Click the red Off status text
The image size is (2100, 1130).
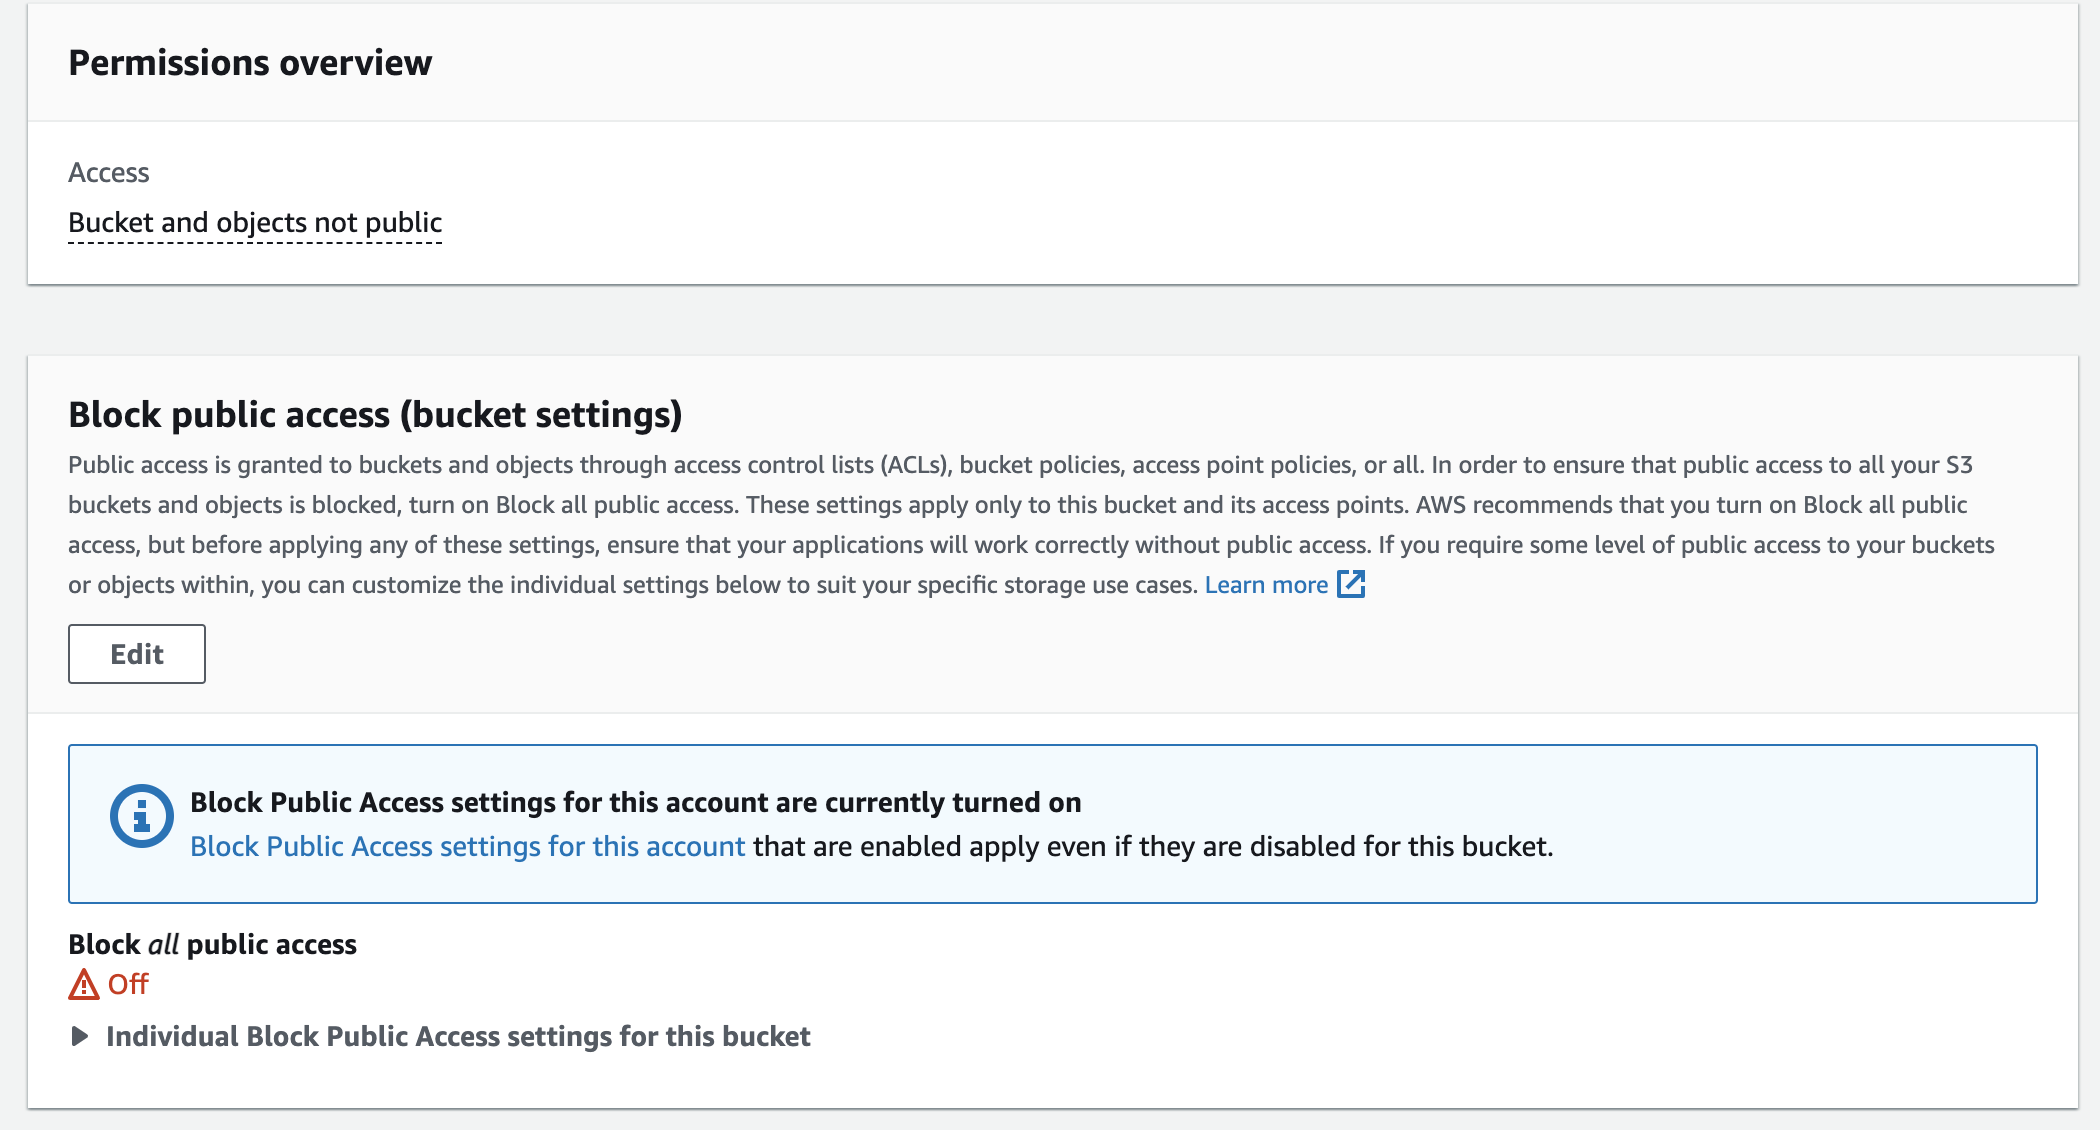pyautogui.click(x=128, y=985)
